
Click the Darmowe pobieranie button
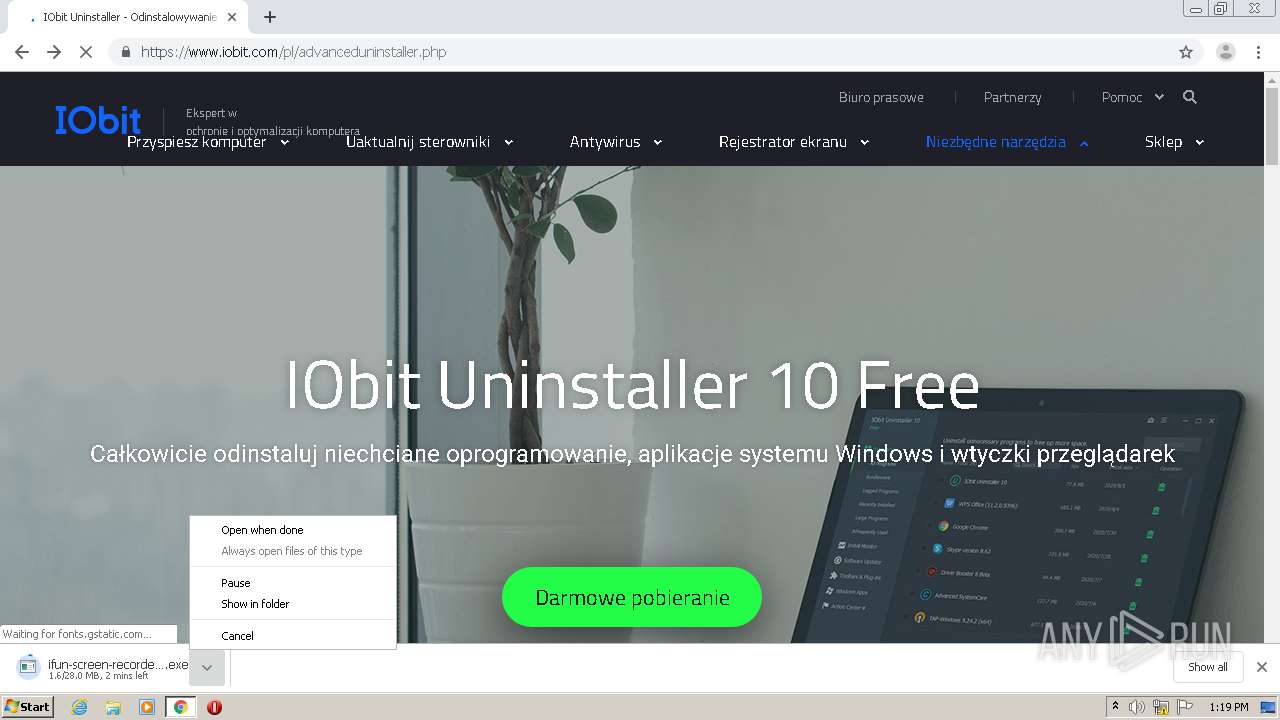(632, 597)
